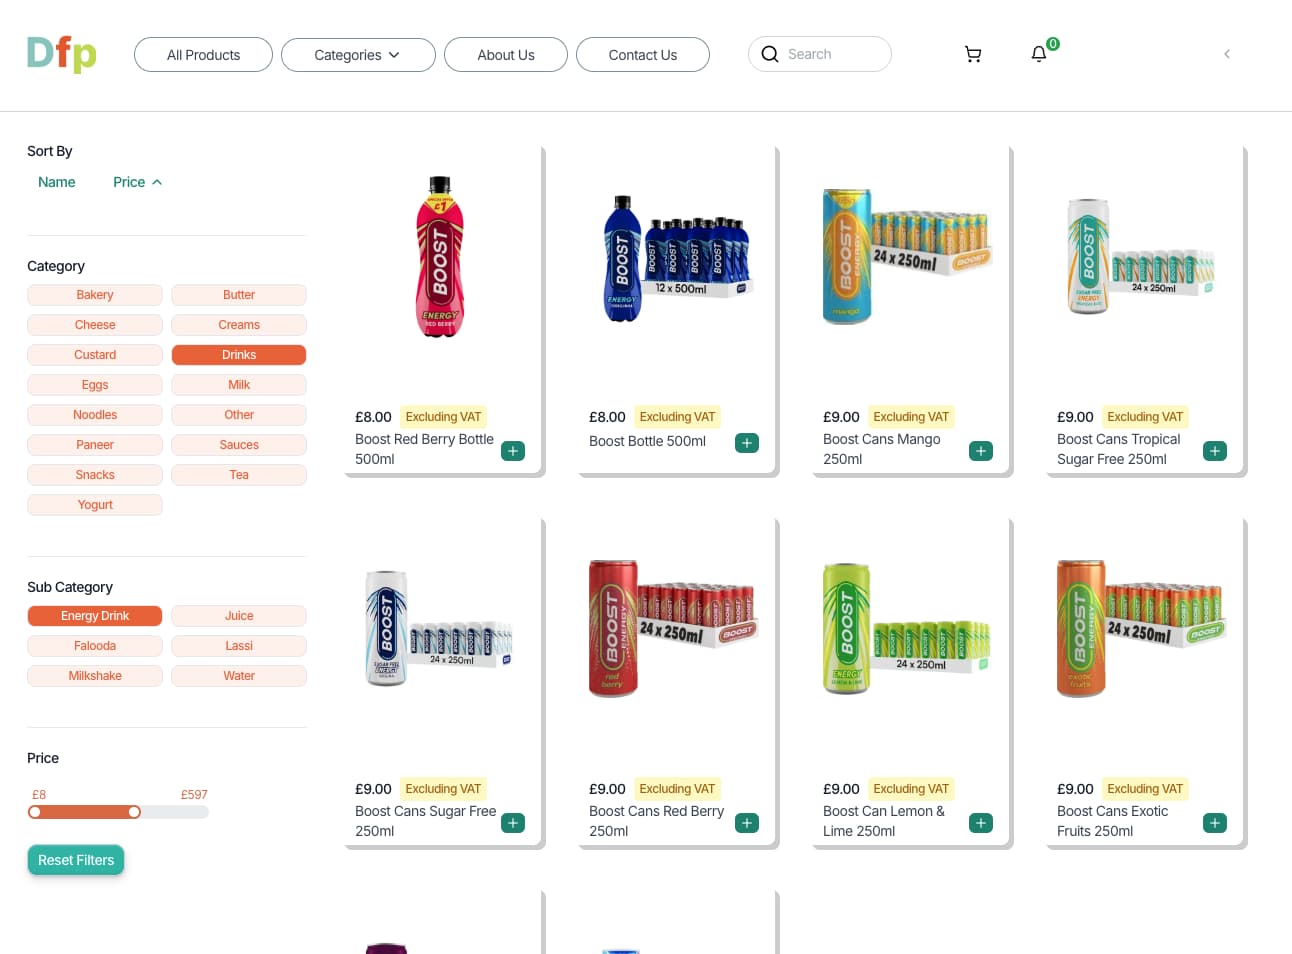Viewport: 1292px width, 954px height.
Task: Toggle the Milkshake sub category filter
Action: click(95, 676)
